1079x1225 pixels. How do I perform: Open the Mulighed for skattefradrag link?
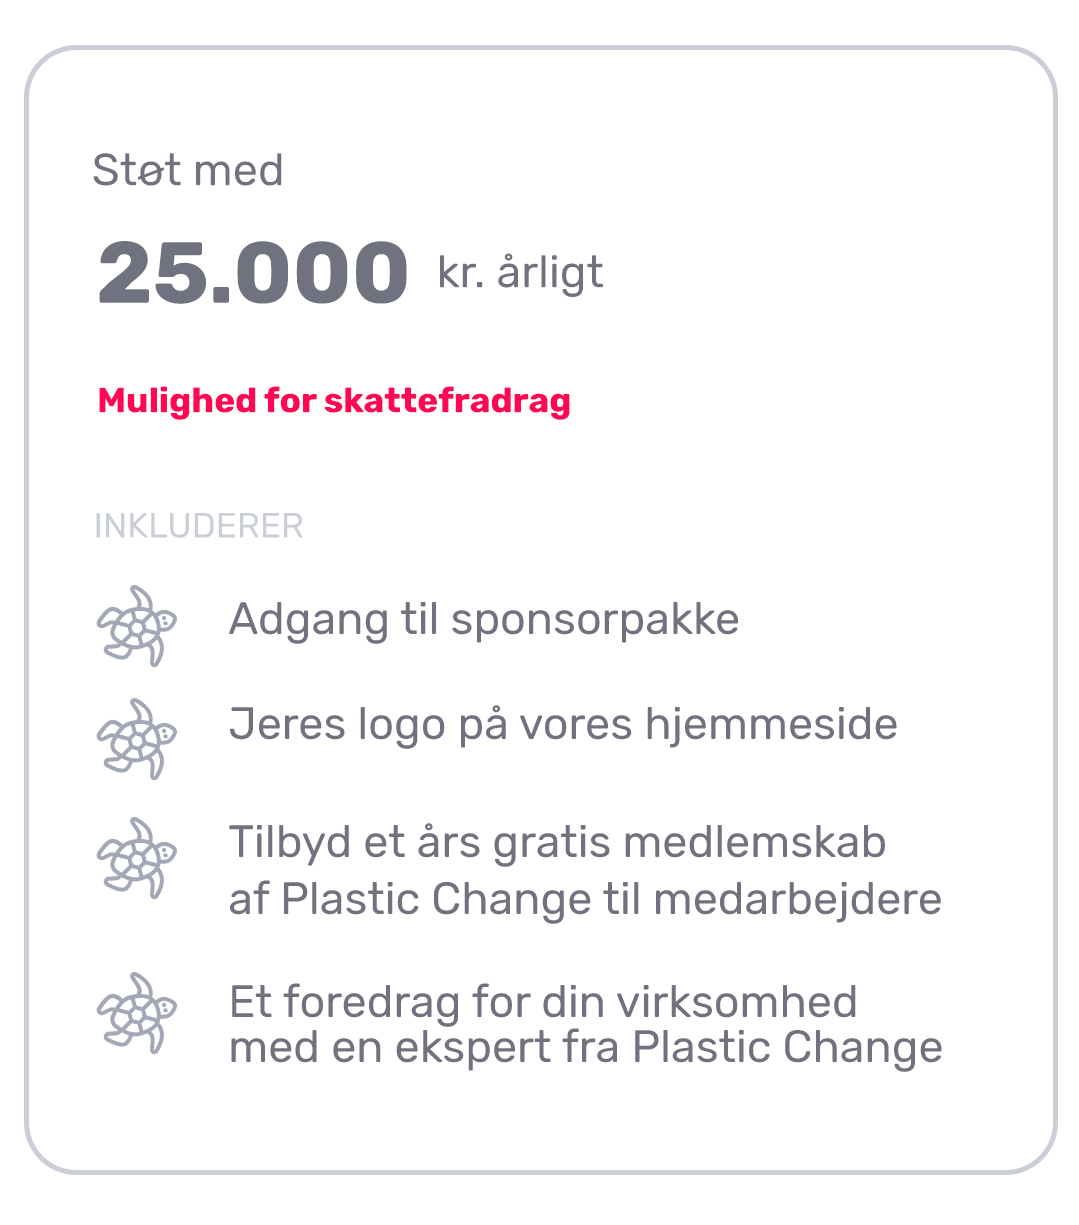click(334, 400)
